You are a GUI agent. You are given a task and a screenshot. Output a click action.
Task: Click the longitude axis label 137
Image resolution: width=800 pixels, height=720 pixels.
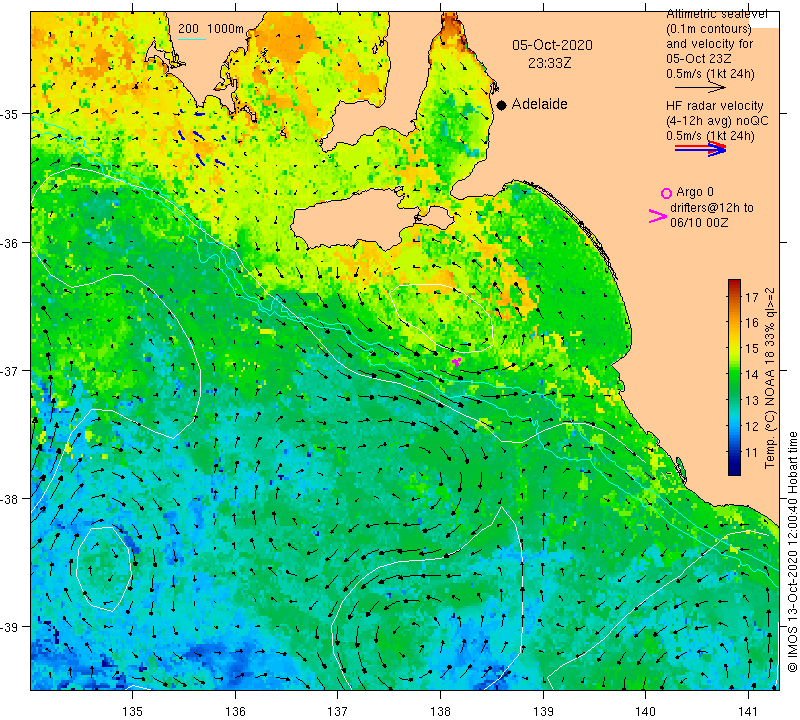point(338,711)
